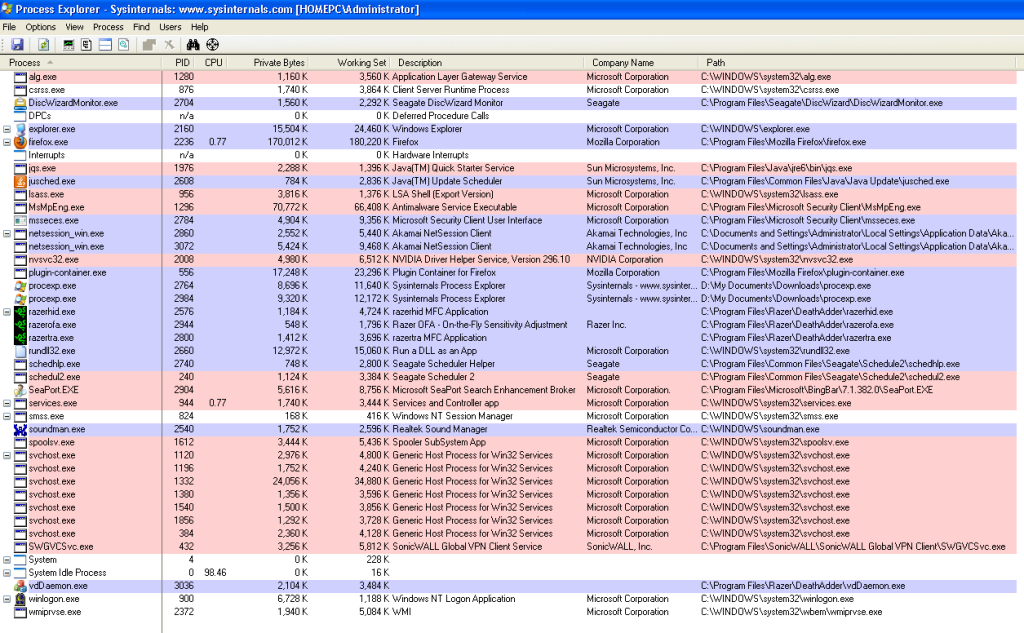1024x633 pixels.
Task: Open the Options menu
Action: [x=41, y=27]
